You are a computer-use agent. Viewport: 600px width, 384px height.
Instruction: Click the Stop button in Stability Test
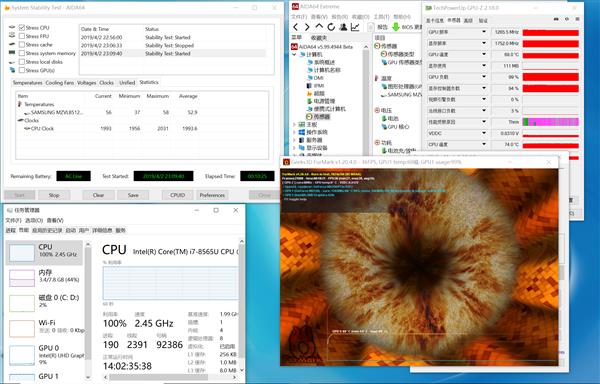pos(54,195)
